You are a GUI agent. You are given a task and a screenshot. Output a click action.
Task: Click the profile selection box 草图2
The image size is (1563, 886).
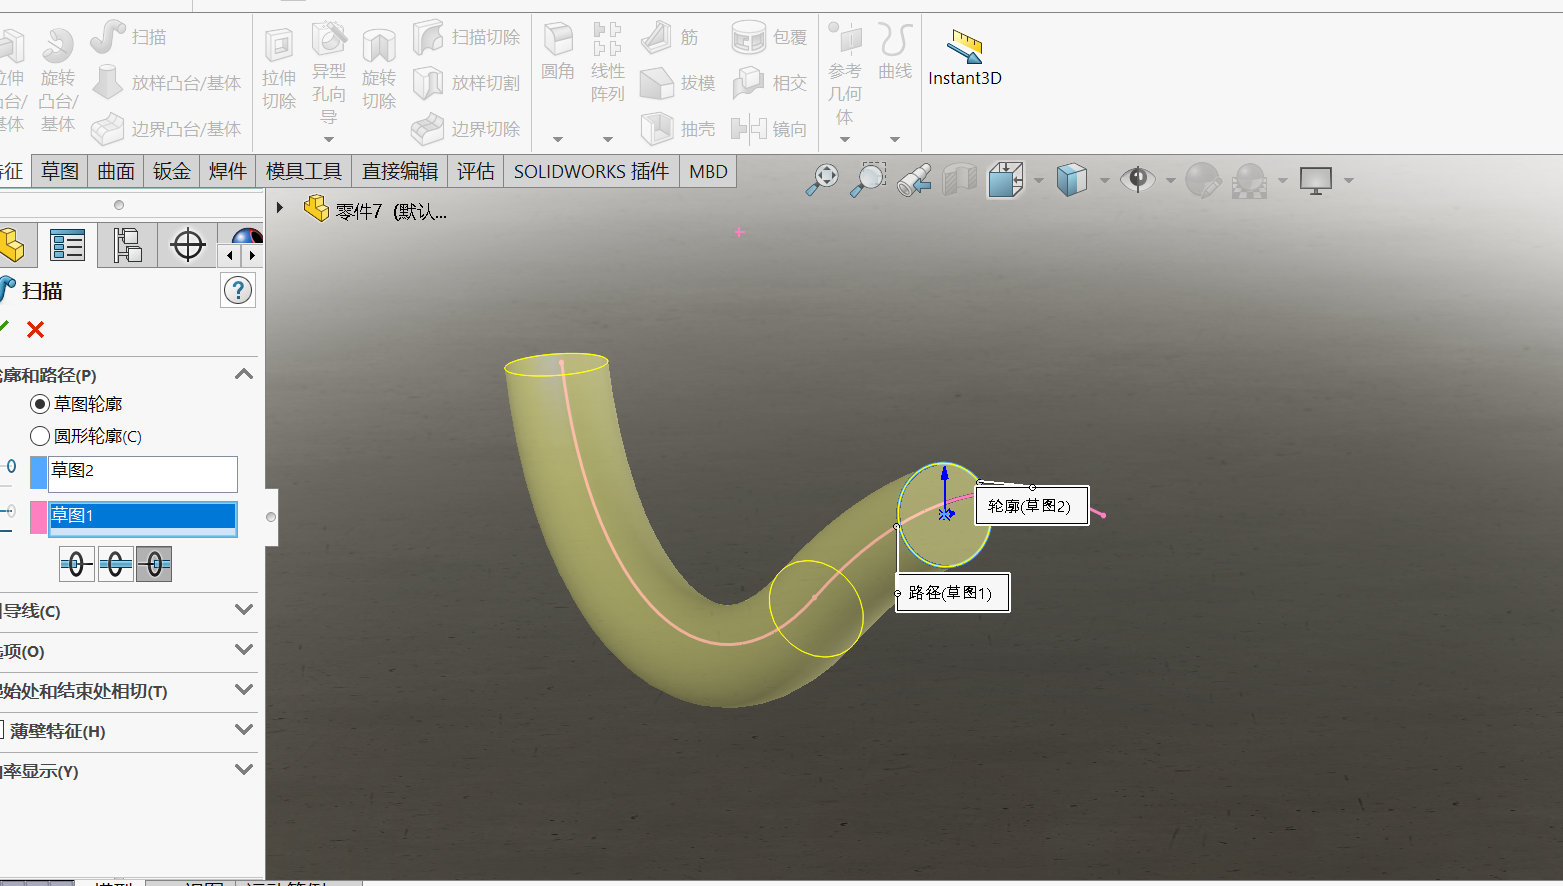click(143, 473)
